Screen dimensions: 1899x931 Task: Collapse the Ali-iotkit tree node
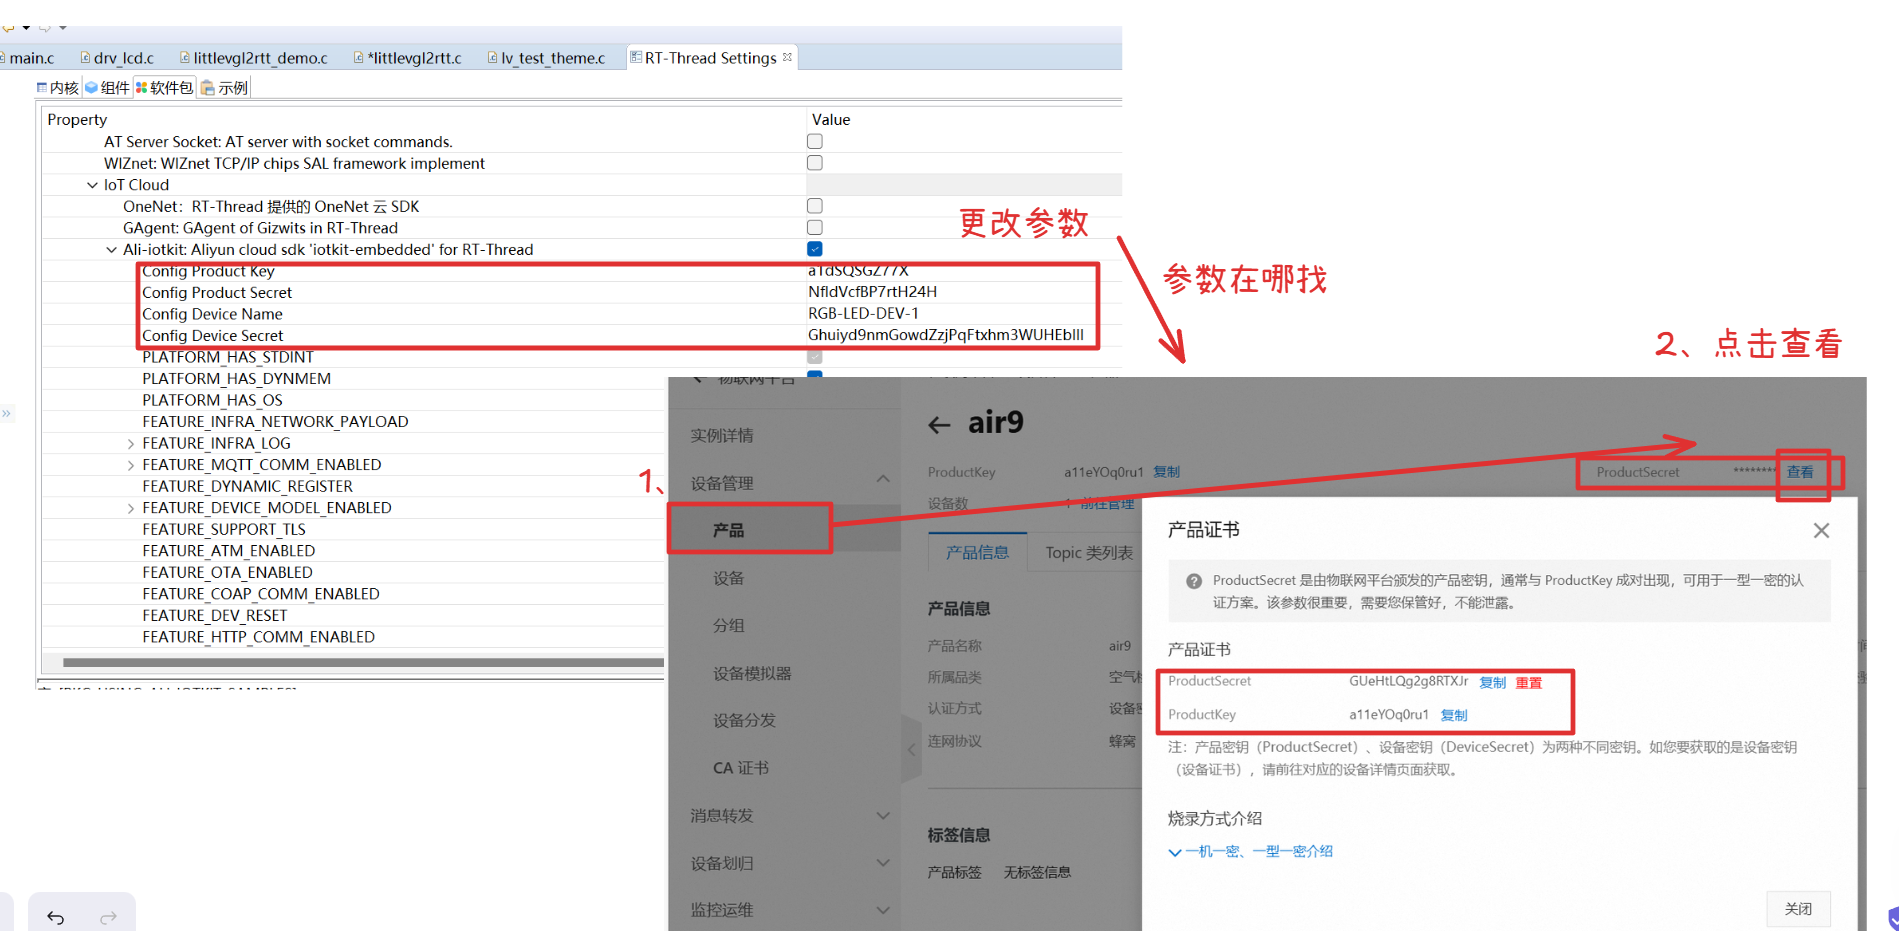coord(111,250)
